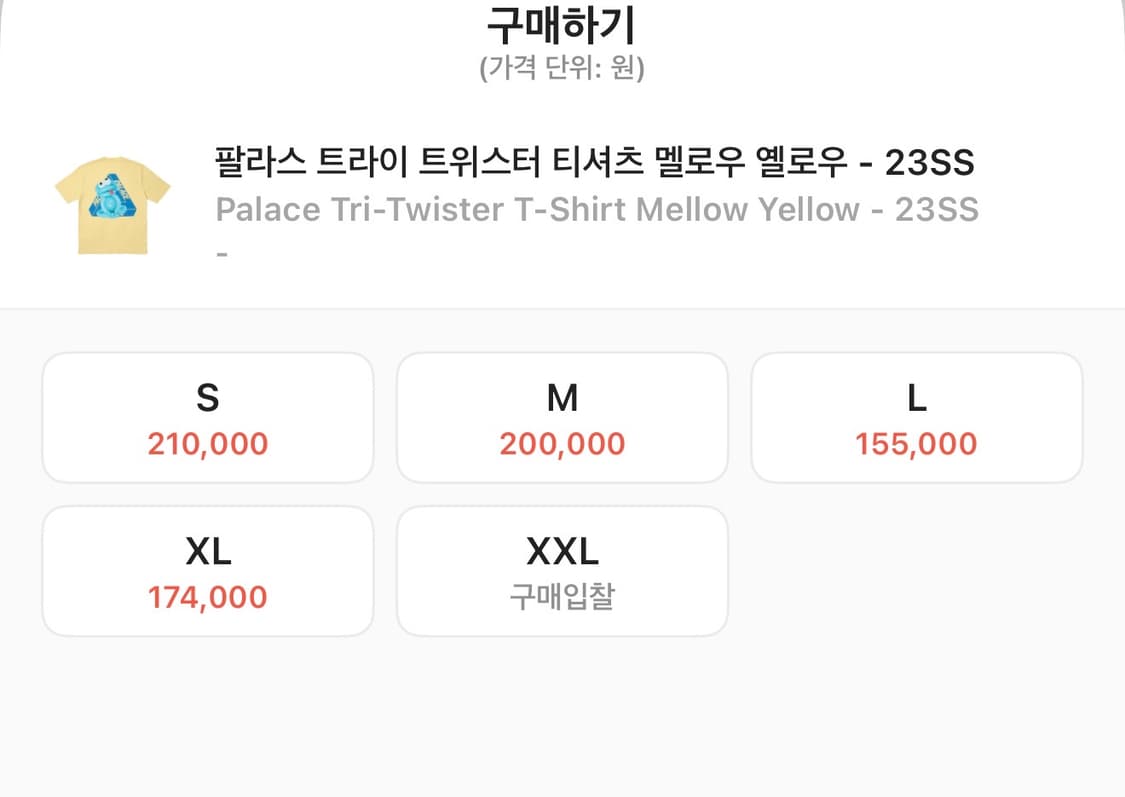Click the price unit note 가격 단위: 원
Screen dimensions: 1125x797
point(562,70)
